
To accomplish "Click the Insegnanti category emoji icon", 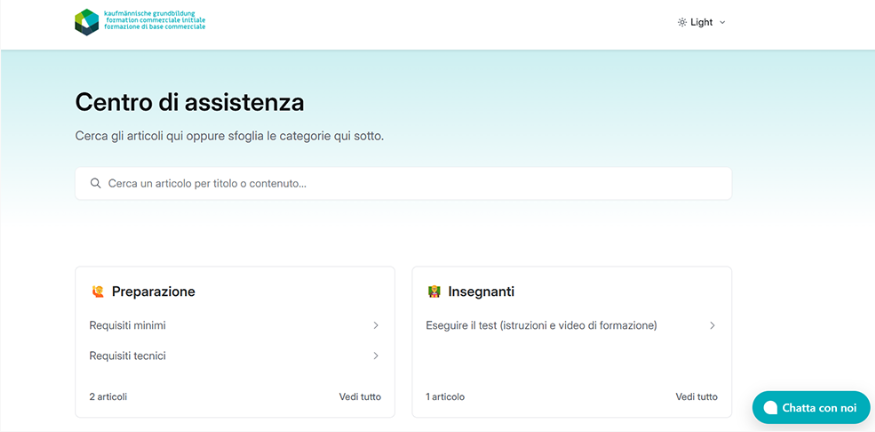I will 434,292.
